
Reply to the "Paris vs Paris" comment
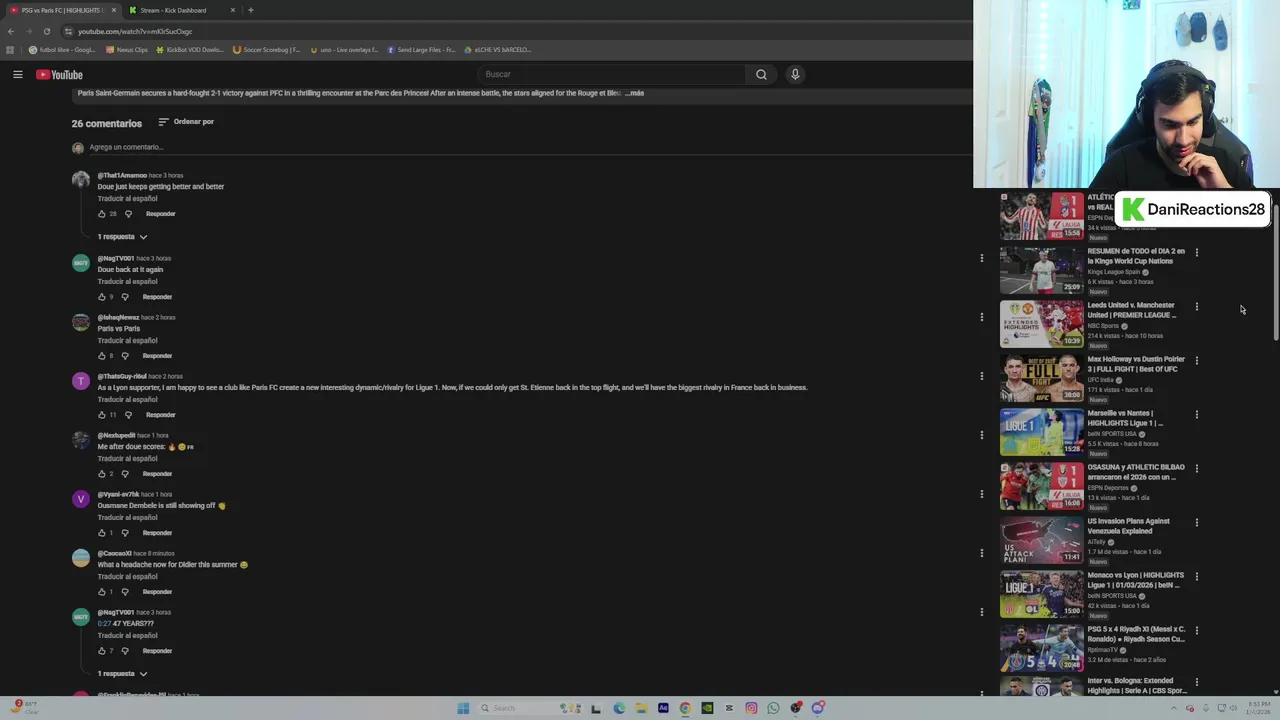click(x=157, y=356)
